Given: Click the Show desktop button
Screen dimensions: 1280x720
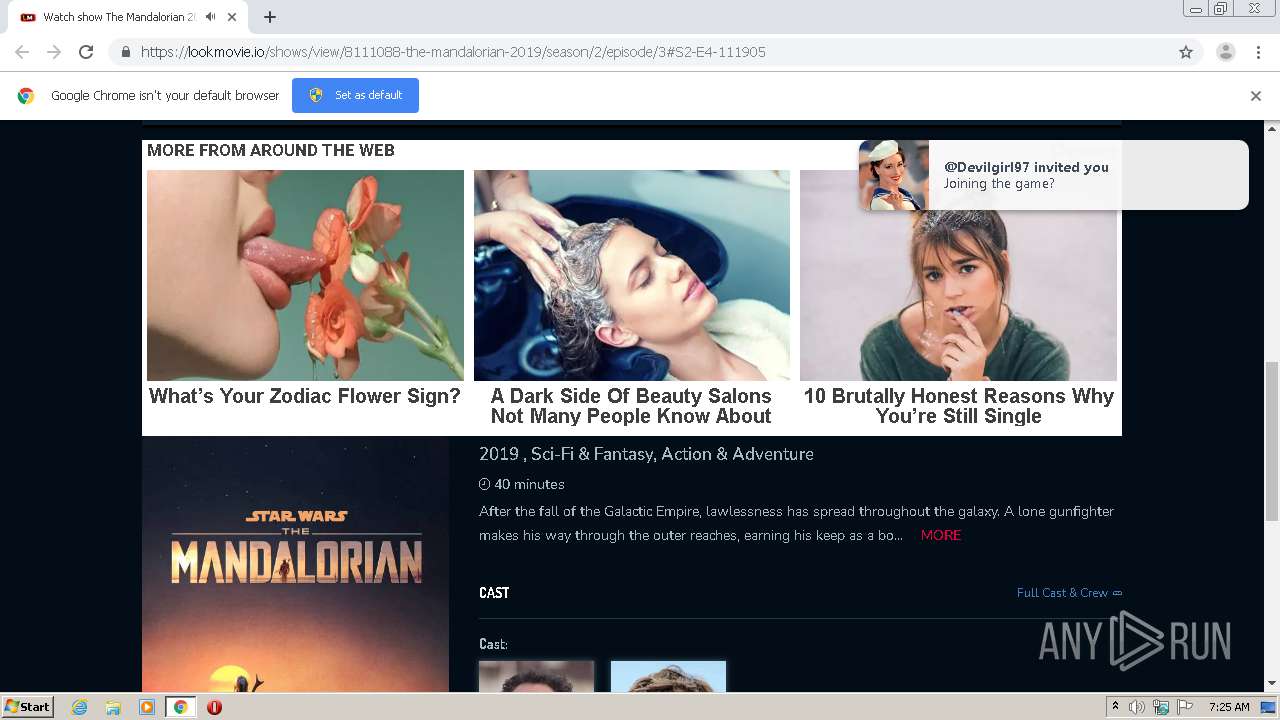Looking at the screenshot, I should coord(1269,707).
